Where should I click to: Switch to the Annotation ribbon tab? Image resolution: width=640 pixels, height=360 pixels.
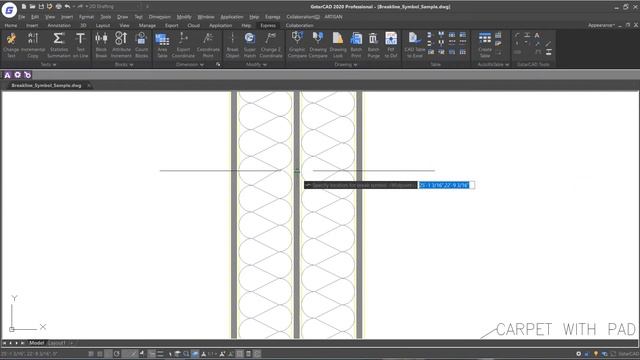click(59, 25)
